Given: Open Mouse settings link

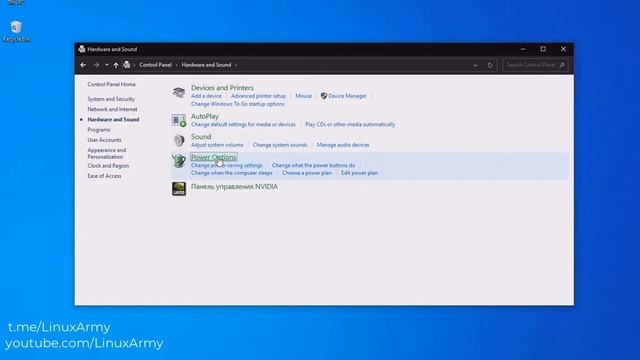Looking at the screenshot, I should [x=303, y=96].
